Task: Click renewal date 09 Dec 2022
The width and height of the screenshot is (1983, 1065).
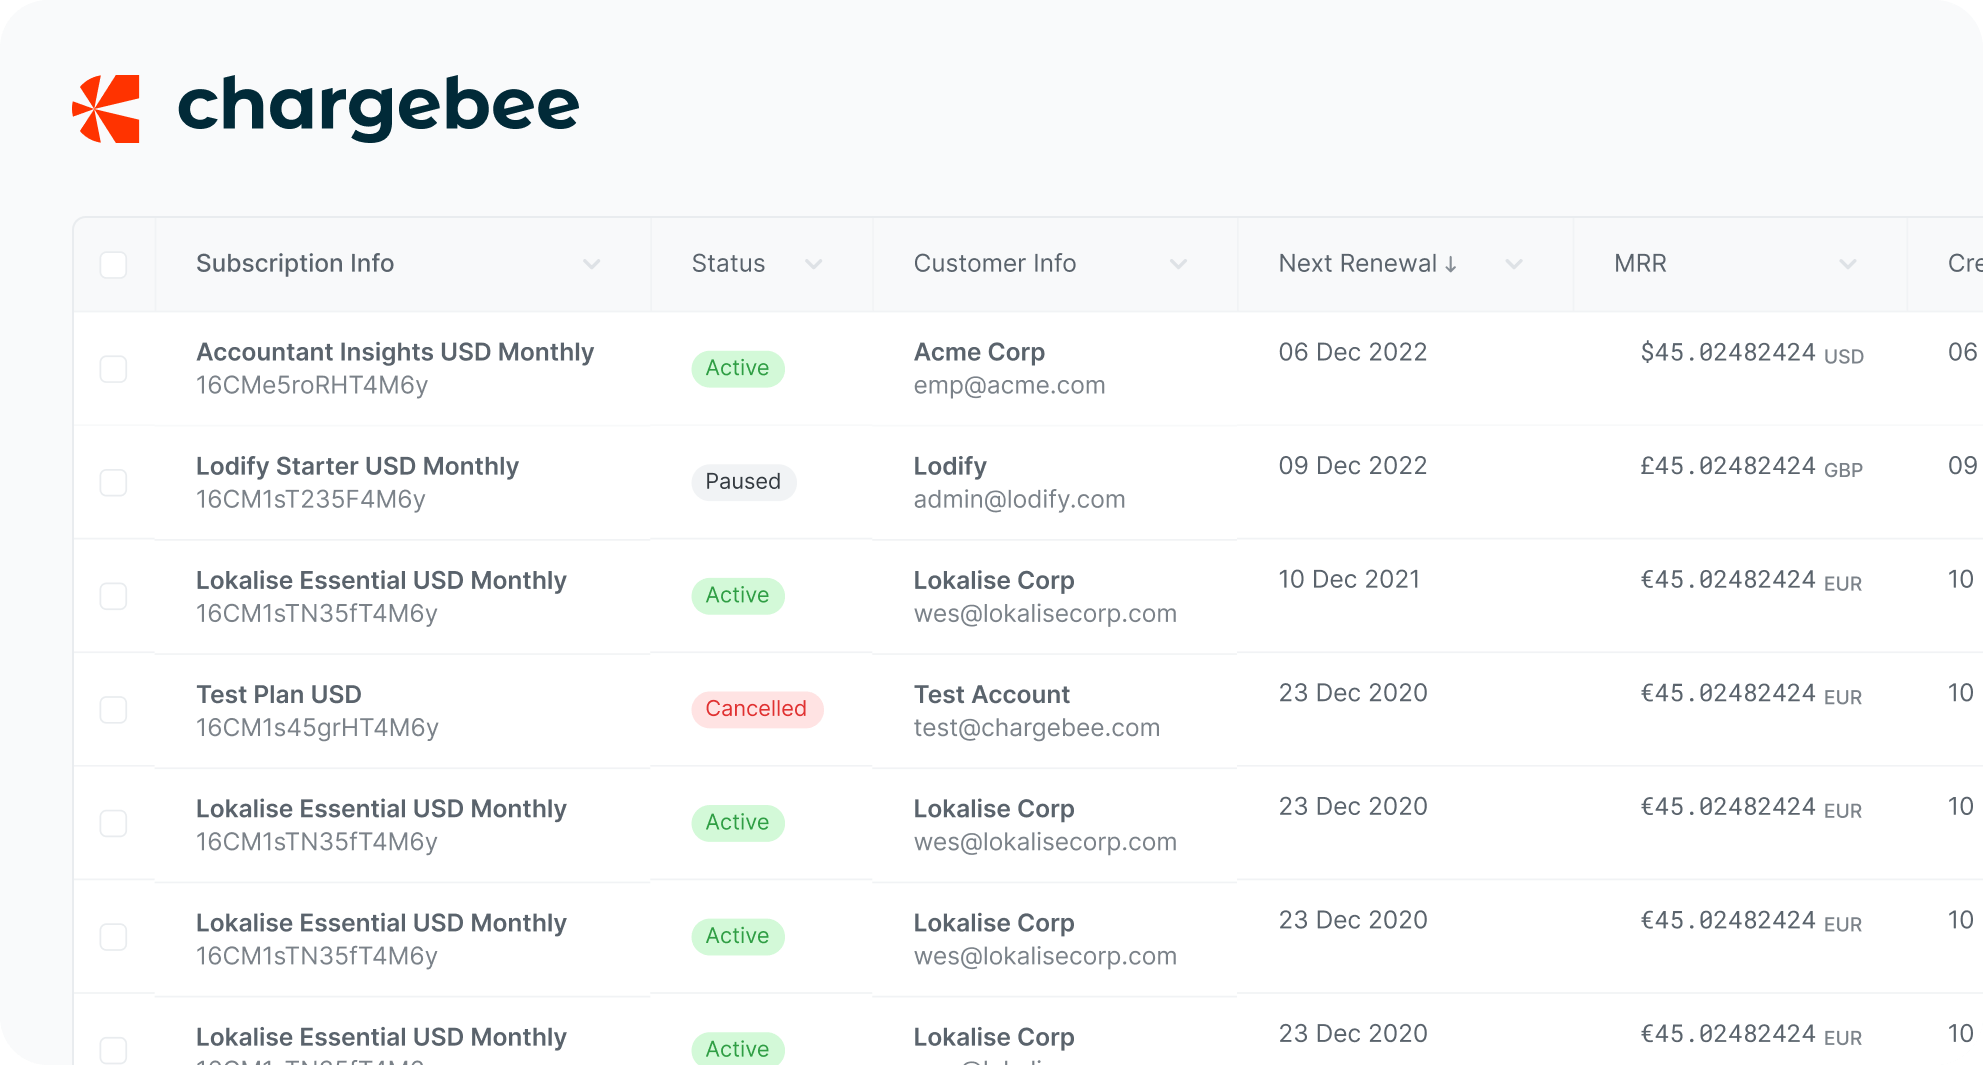Action: click(1353, 466)
